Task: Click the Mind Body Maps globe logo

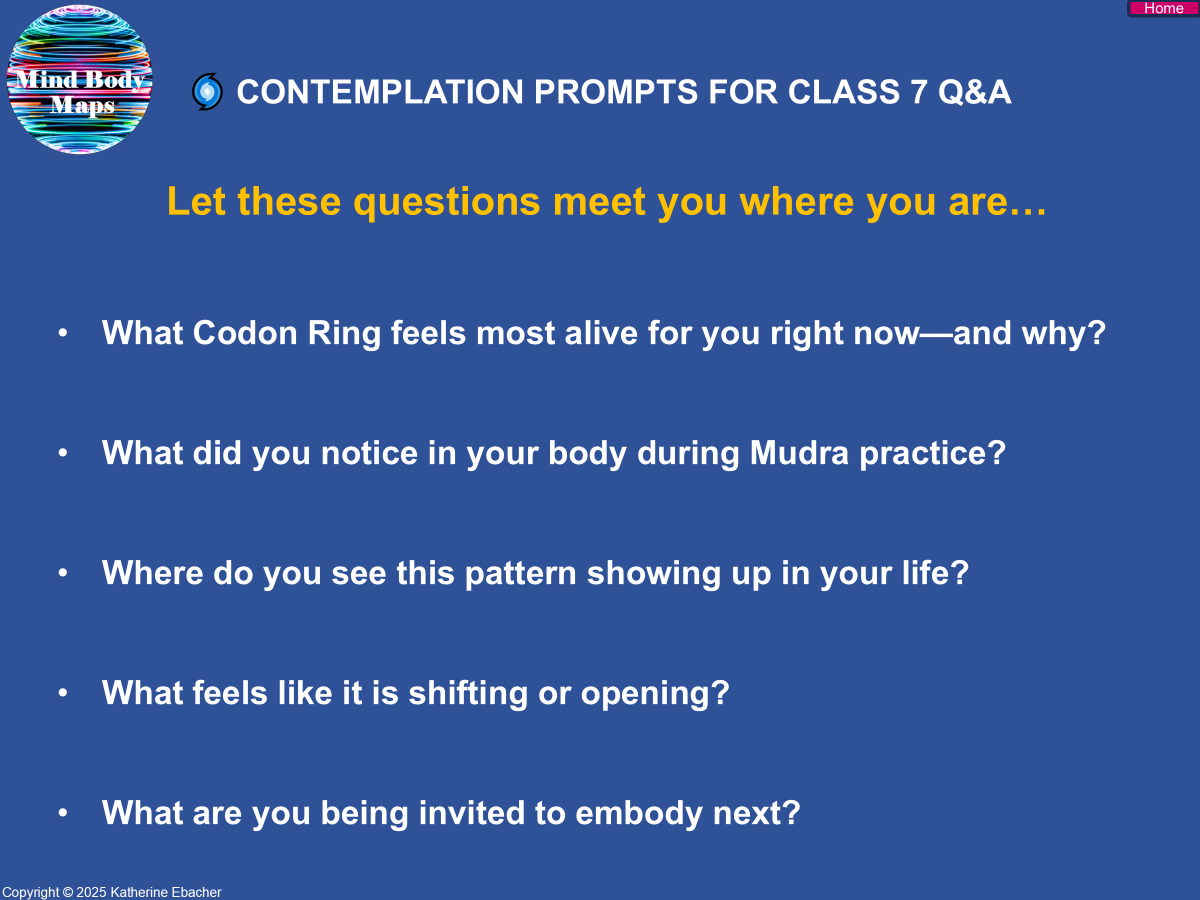Action: 80,80
